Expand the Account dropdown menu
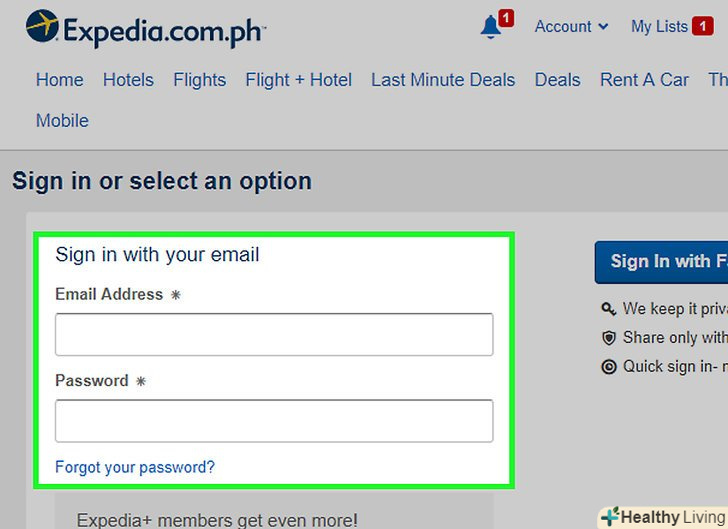Image resolution: width=728 pixels, height=529 pixels. click(x=571, y=27)
